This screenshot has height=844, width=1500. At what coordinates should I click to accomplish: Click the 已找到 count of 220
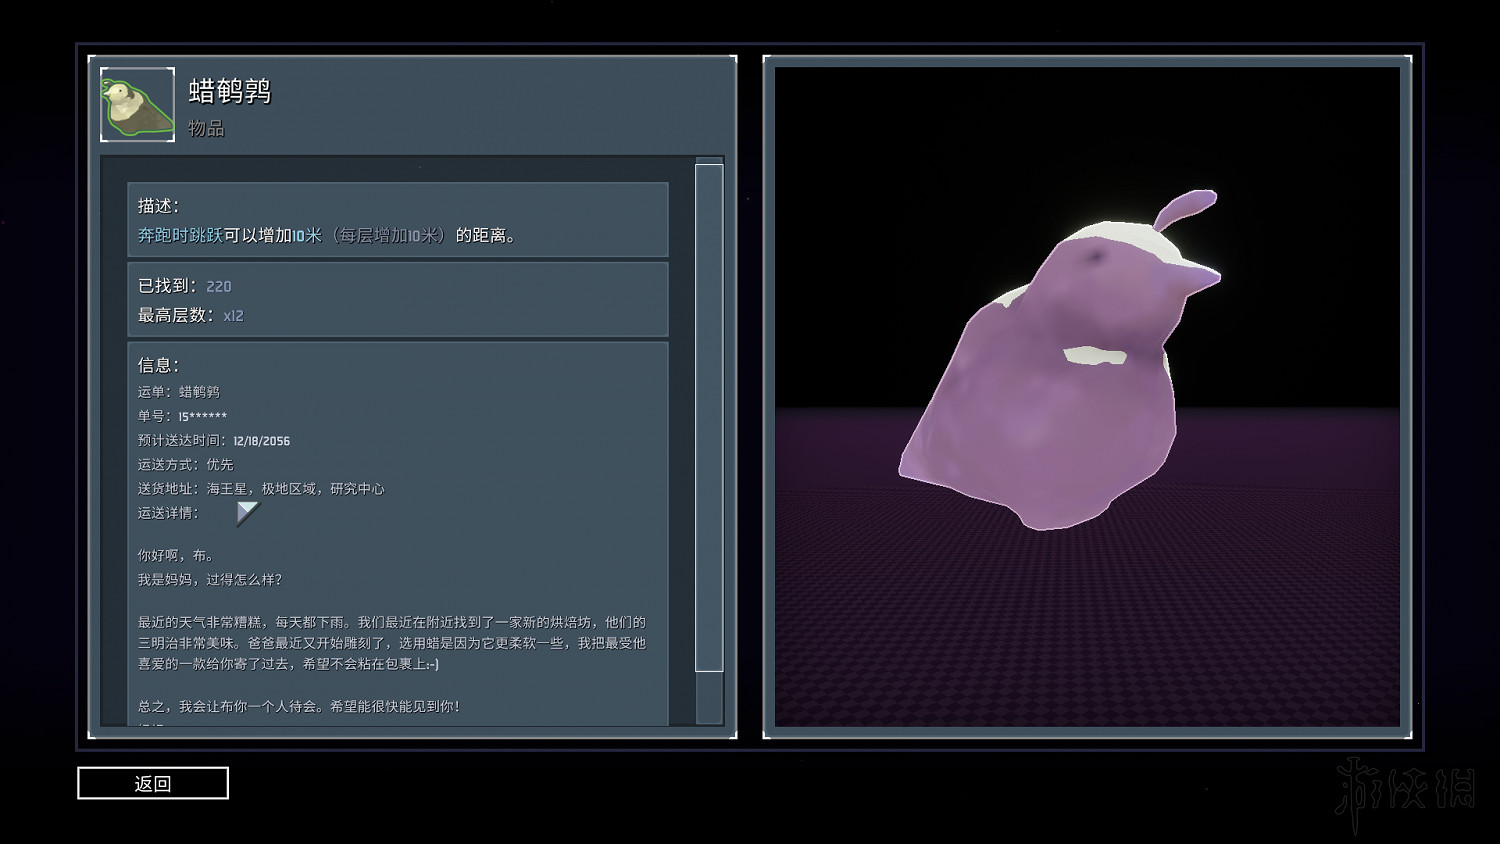218,287
